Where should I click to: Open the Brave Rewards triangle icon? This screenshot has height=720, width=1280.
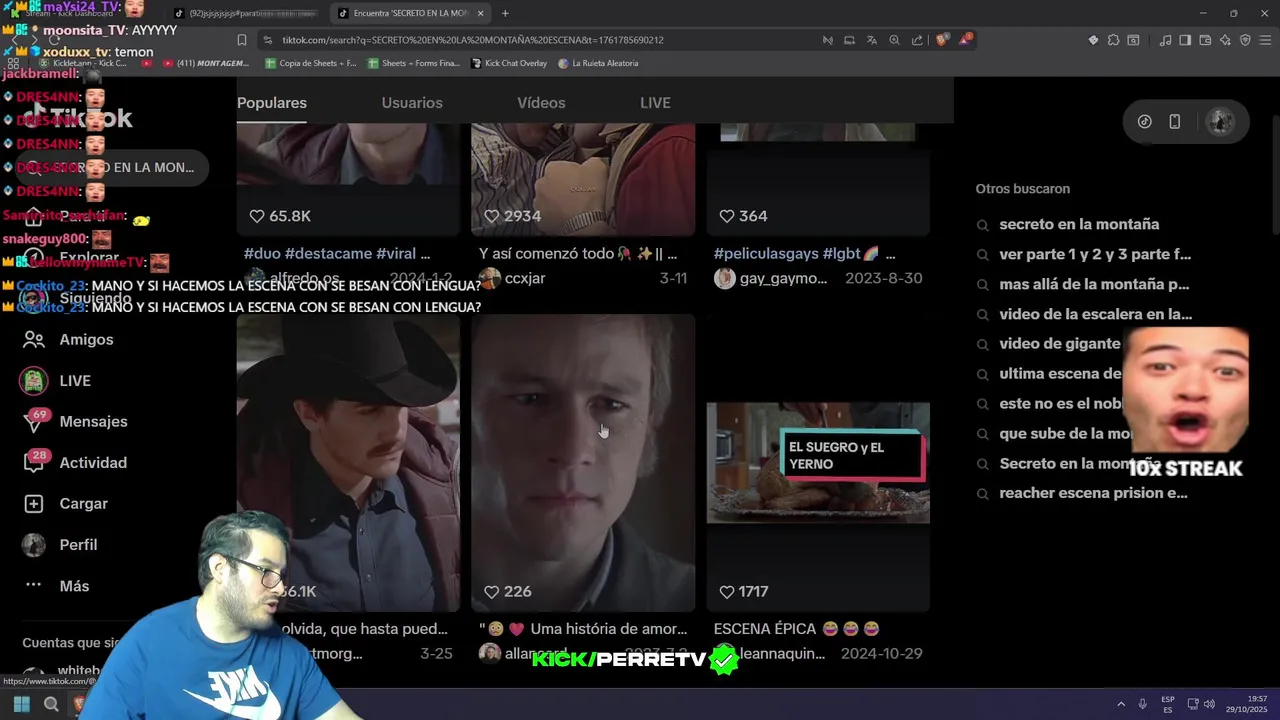click(965, 40)
